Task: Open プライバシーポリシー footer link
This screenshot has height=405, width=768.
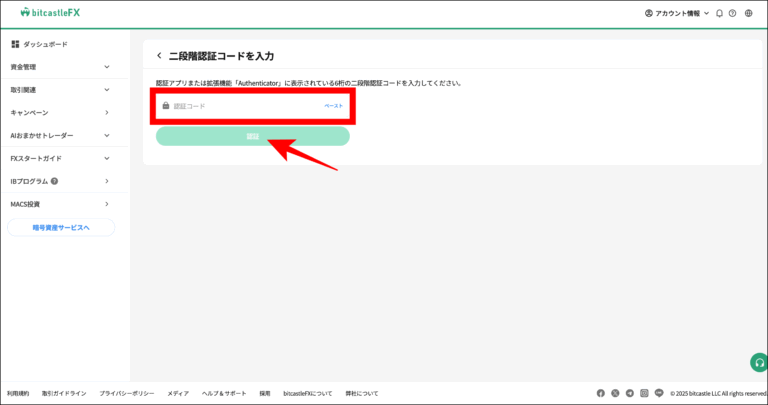Action: (127, 393)
